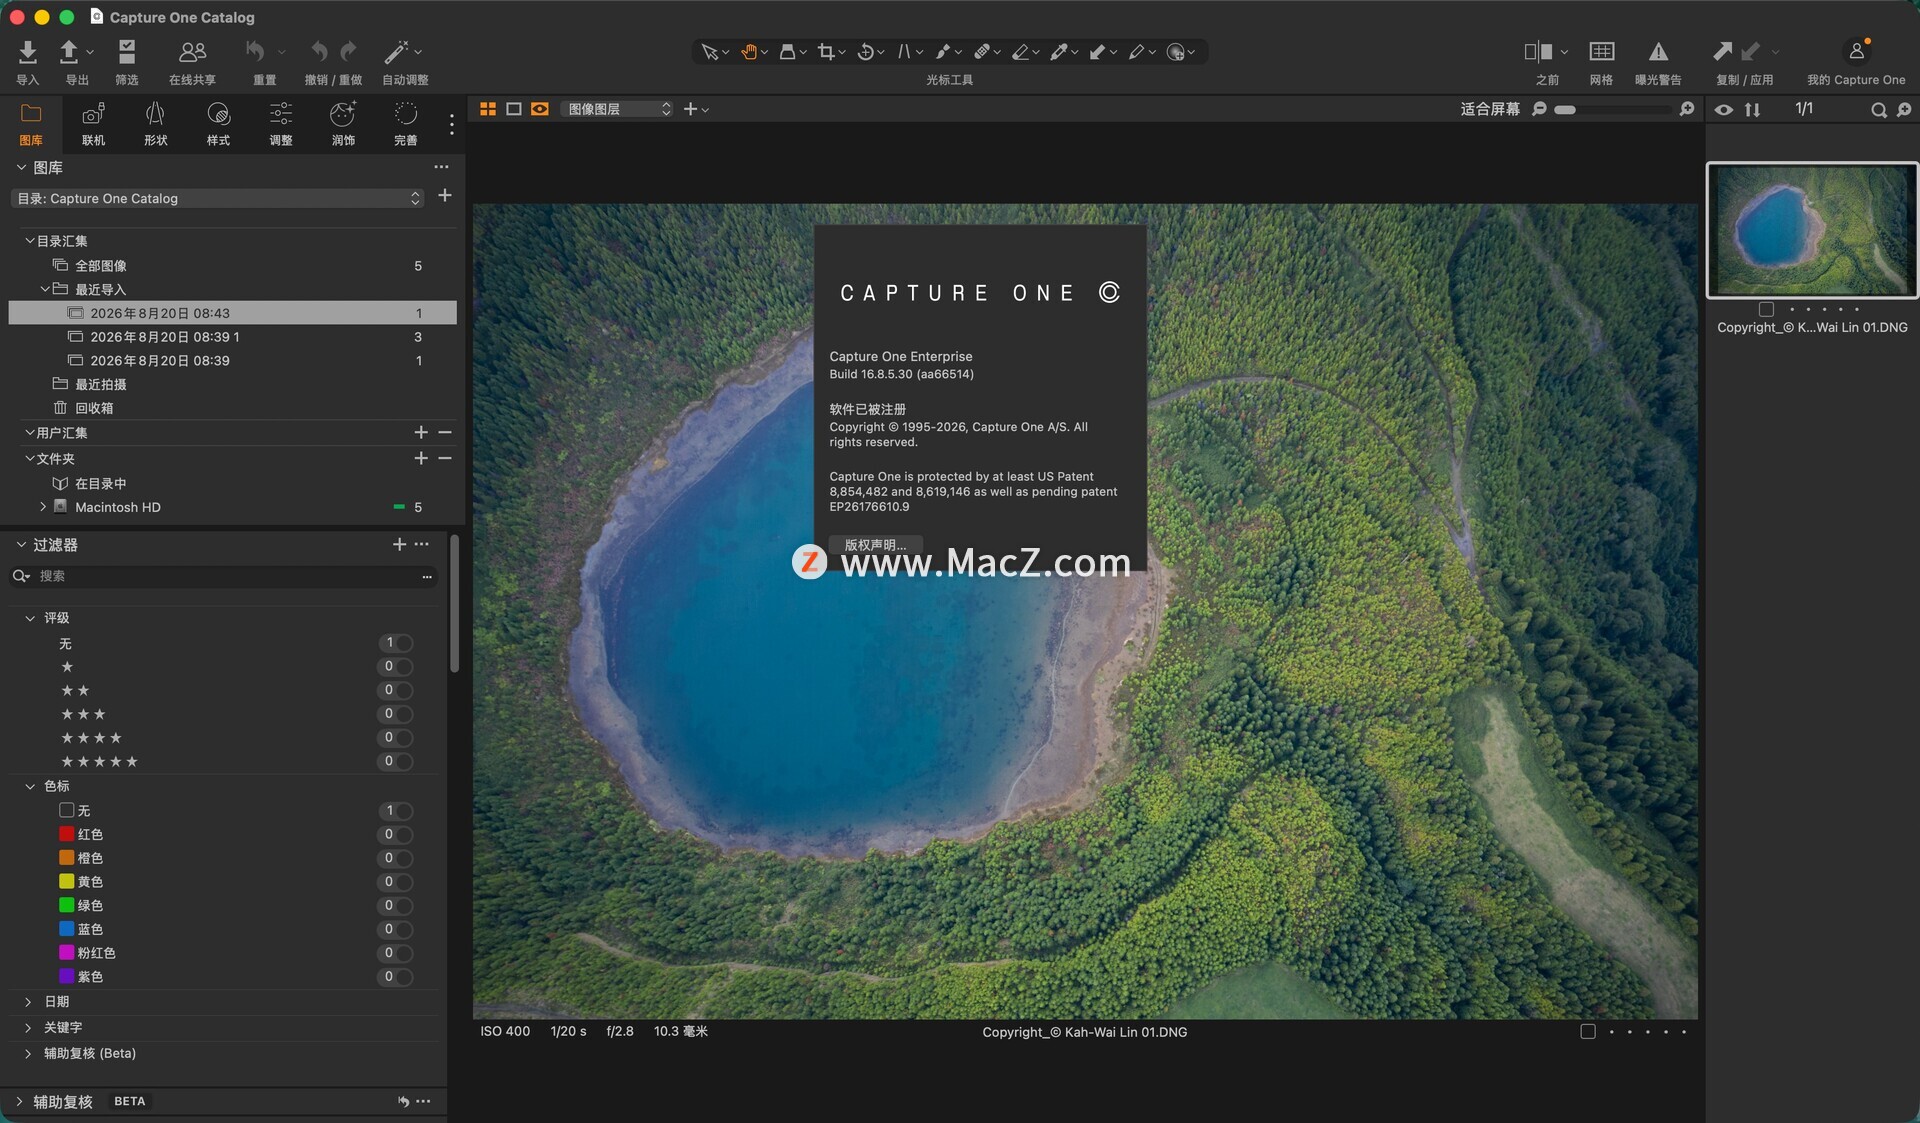The image size is (1920, 1123).
Task: Toggle the Grid (网格) overlay icon
Action: pyautogui.click(x=1601, y=52)
